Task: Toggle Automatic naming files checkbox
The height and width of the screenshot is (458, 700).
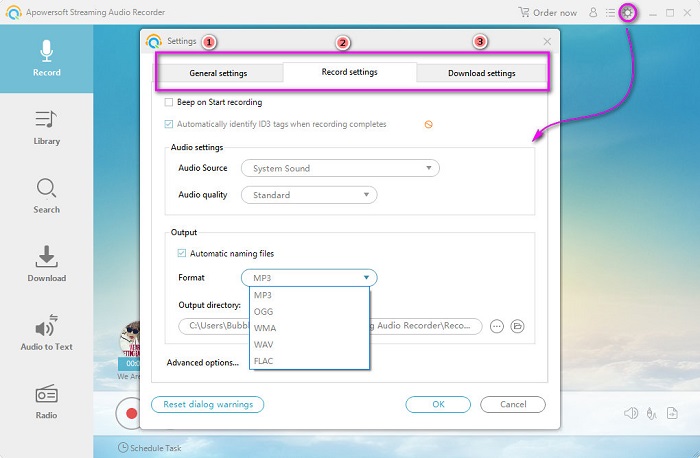Action: tap(182, 254)
